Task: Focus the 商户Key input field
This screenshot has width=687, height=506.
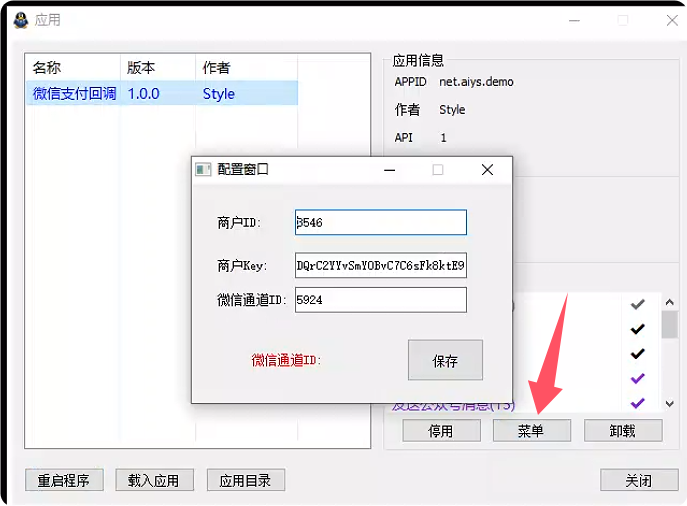Action: click(381, 265)
